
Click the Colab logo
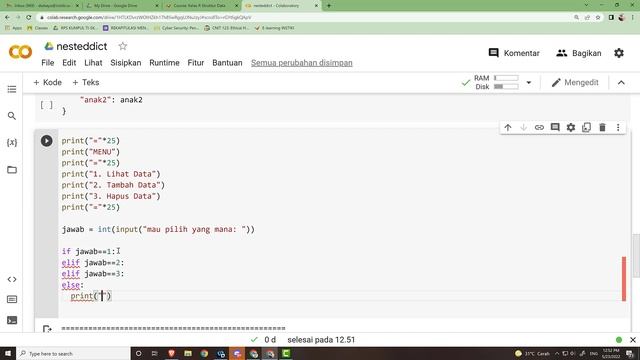[20, 52]
